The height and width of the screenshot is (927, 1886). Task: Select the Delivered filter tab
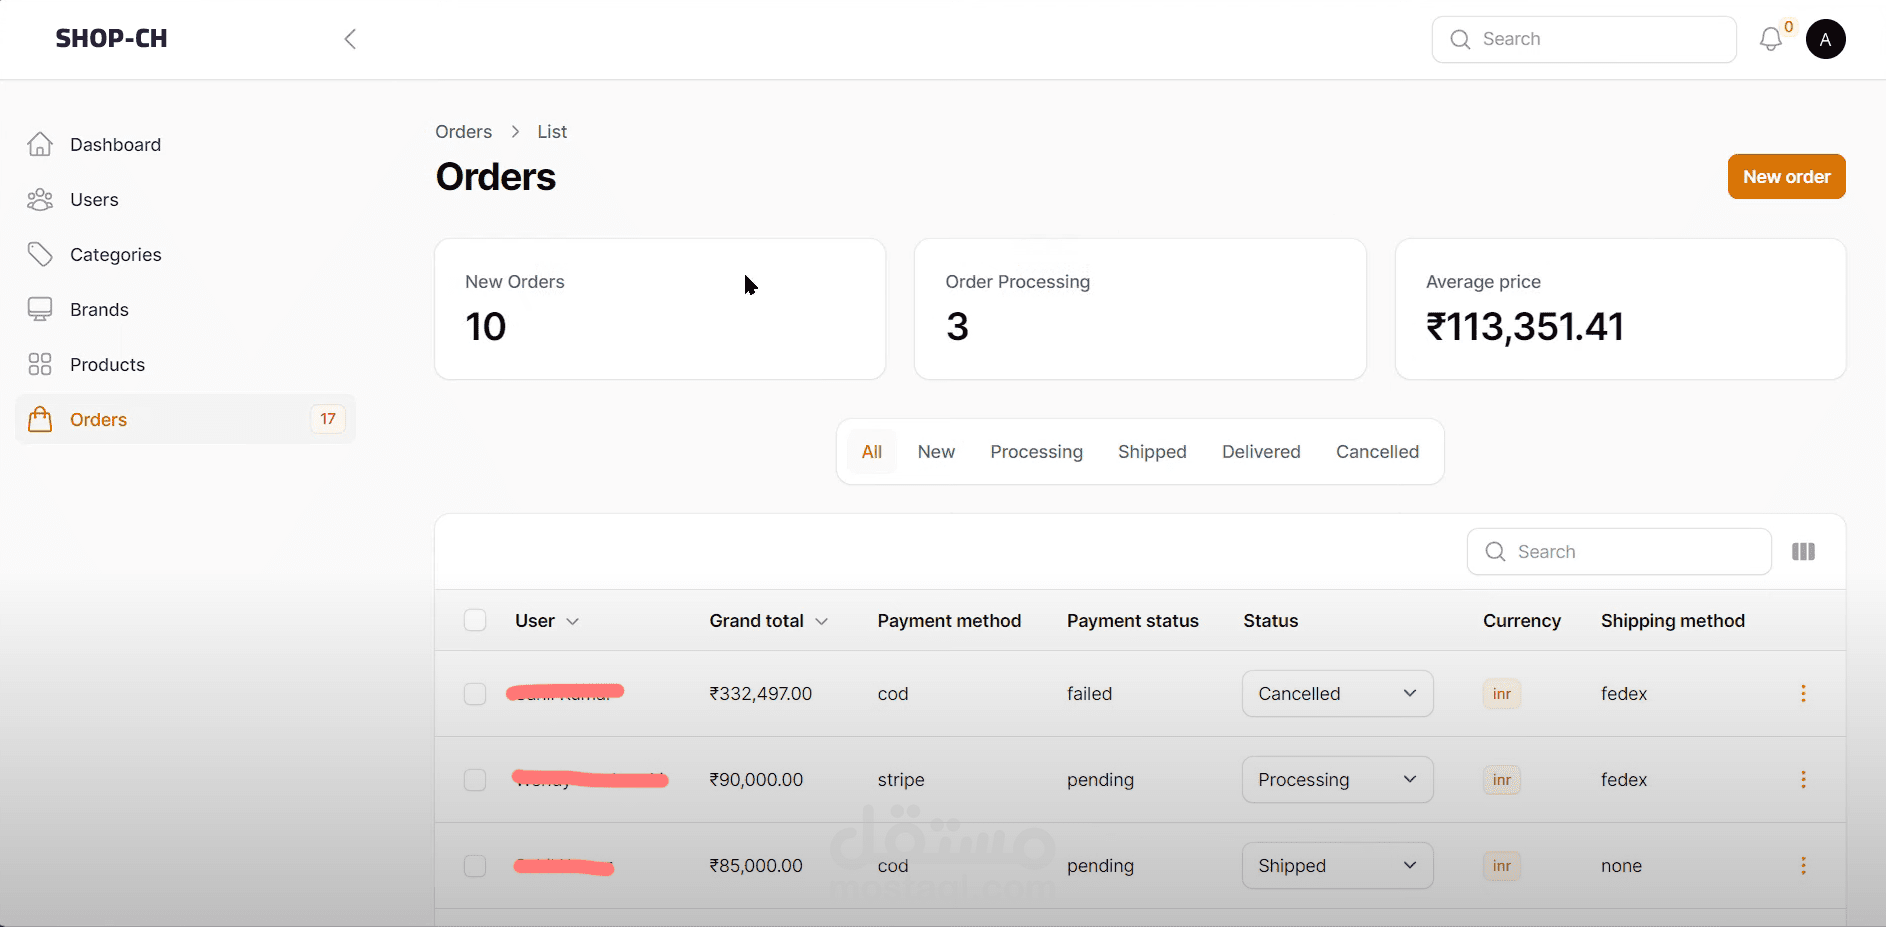click(1261, 452)
